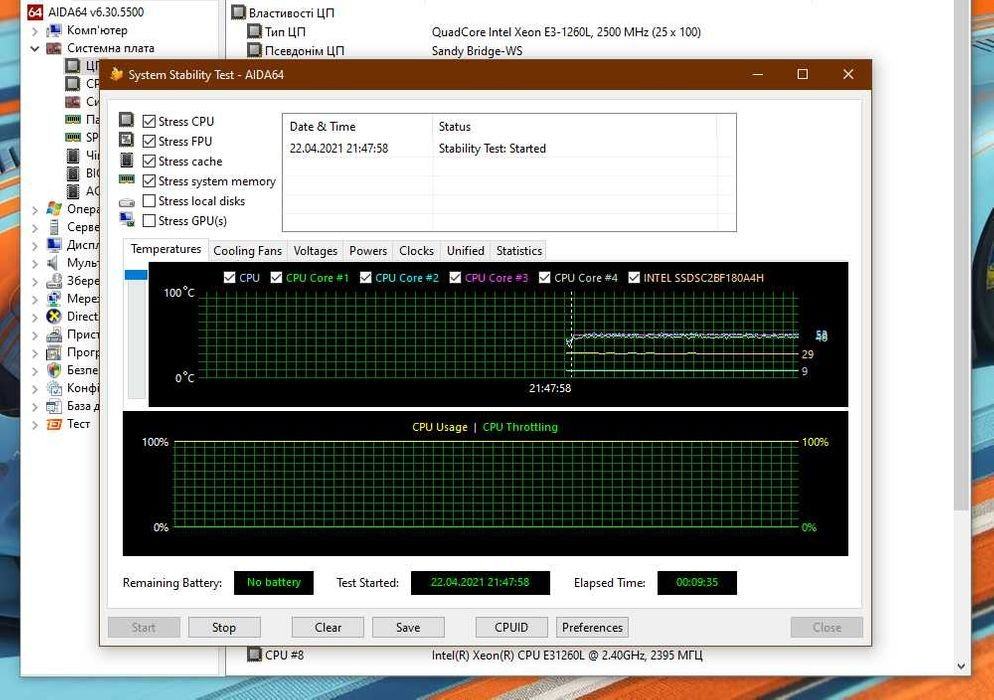Uncheck the Stress system memory checkbox
994x700 pixels.
click(149, 181)
